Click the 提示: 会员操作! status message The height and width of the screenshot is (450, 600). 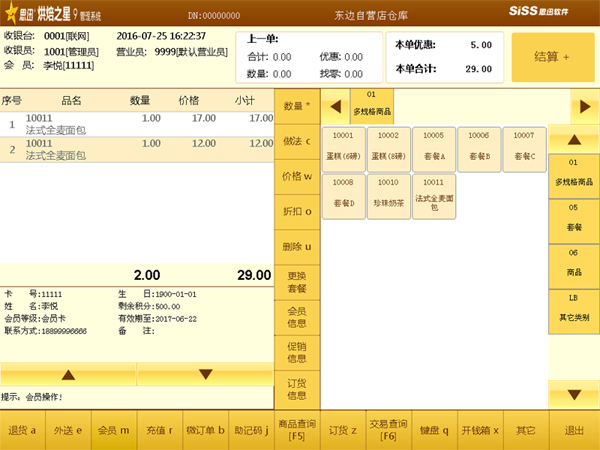pyautogui.click(x=32, y=397)
